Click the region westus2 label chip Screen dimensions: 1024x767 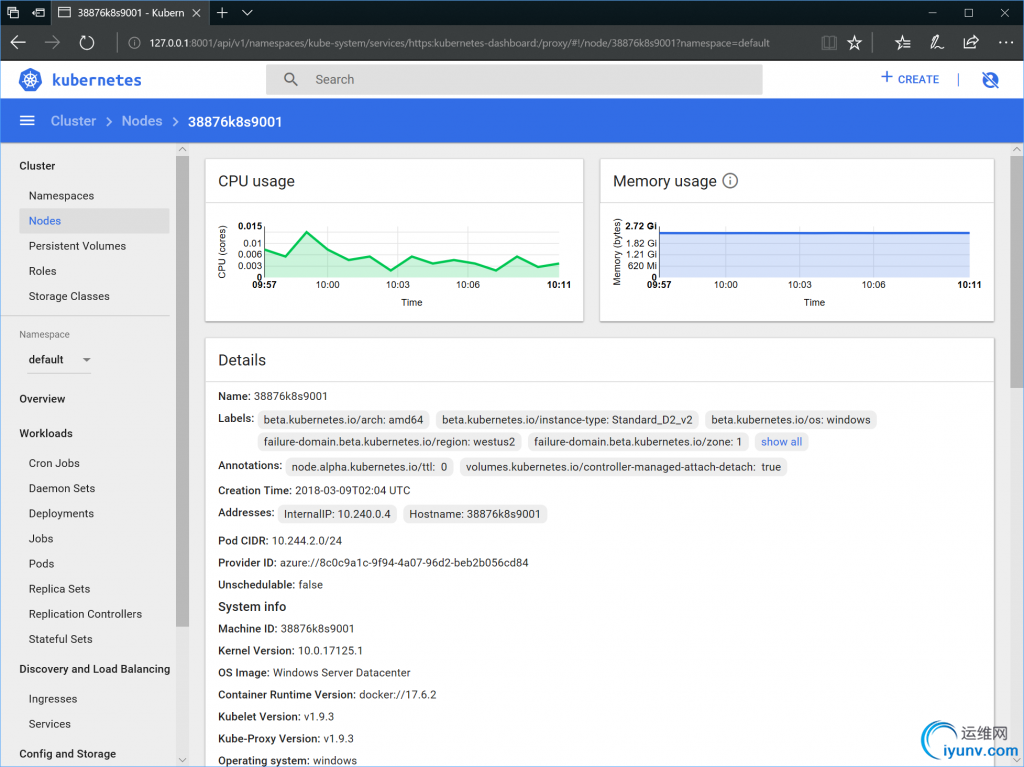tap(389, 442)
